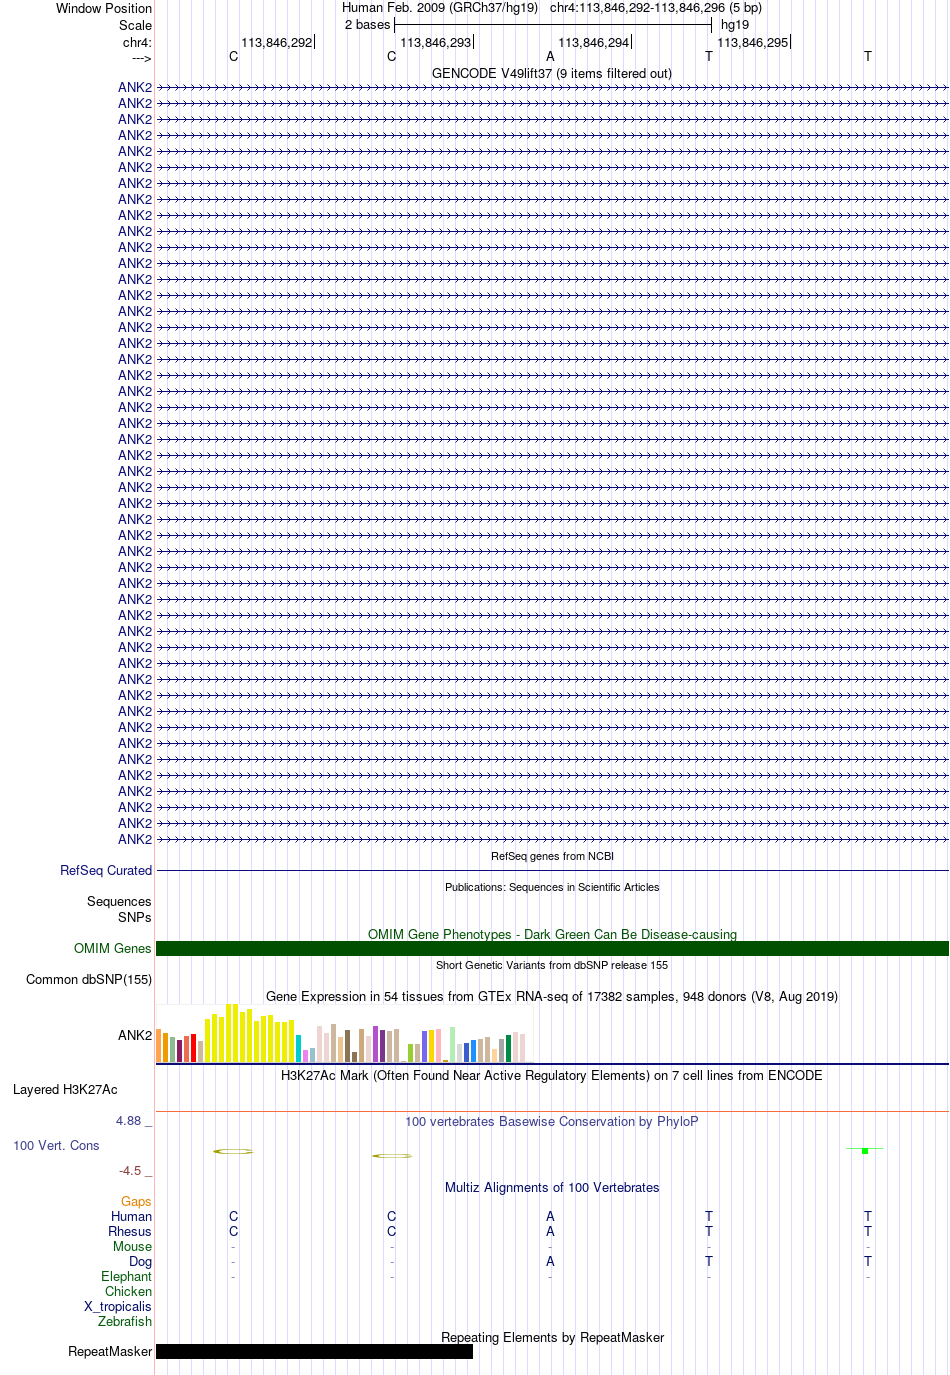Open the RepeatMasker side label
Image resolution: width=950 pixels, height=1375 pixels.
[110, 1351]
